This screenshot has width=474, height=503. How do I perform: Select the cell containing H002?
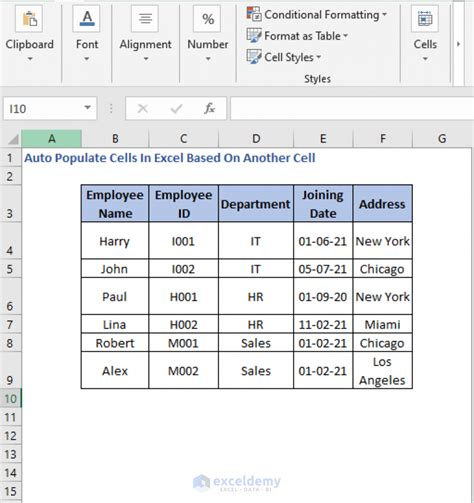pos(184,324)
